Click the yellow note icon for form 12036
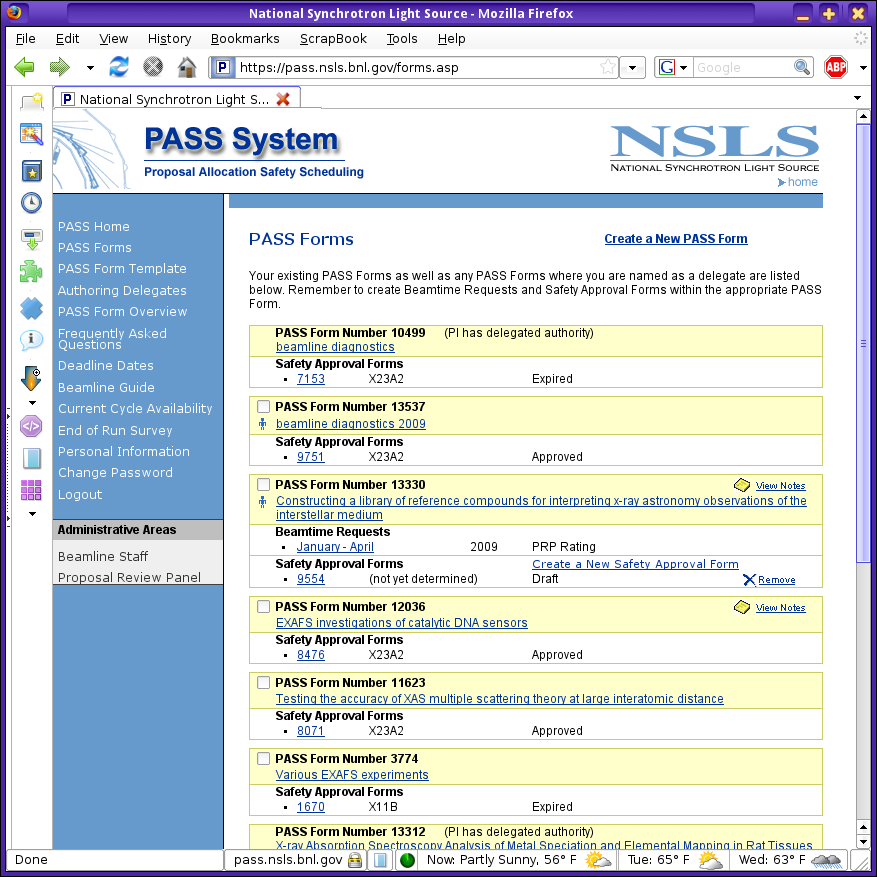This screenshot has height=877, width=877. pos(742,607)
